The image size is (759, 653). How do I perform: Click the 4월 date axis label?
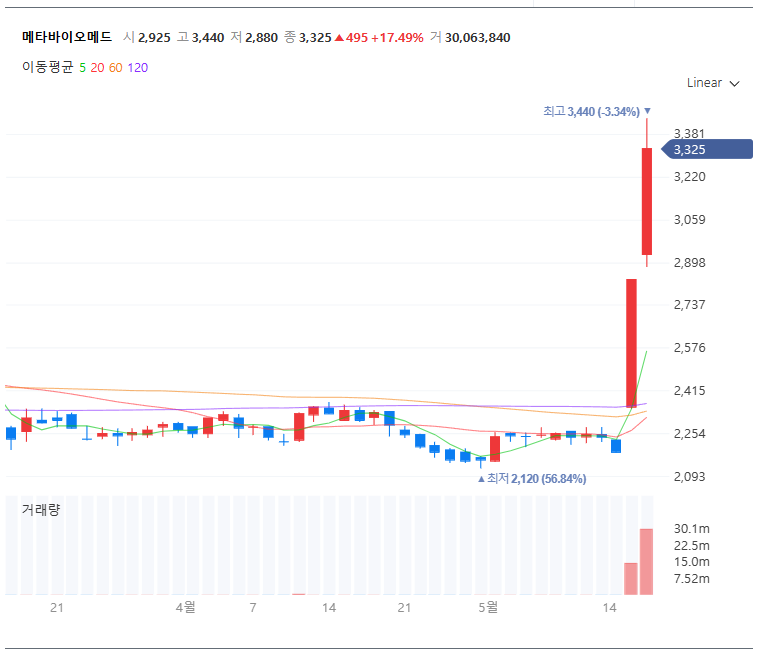point(185,607)
